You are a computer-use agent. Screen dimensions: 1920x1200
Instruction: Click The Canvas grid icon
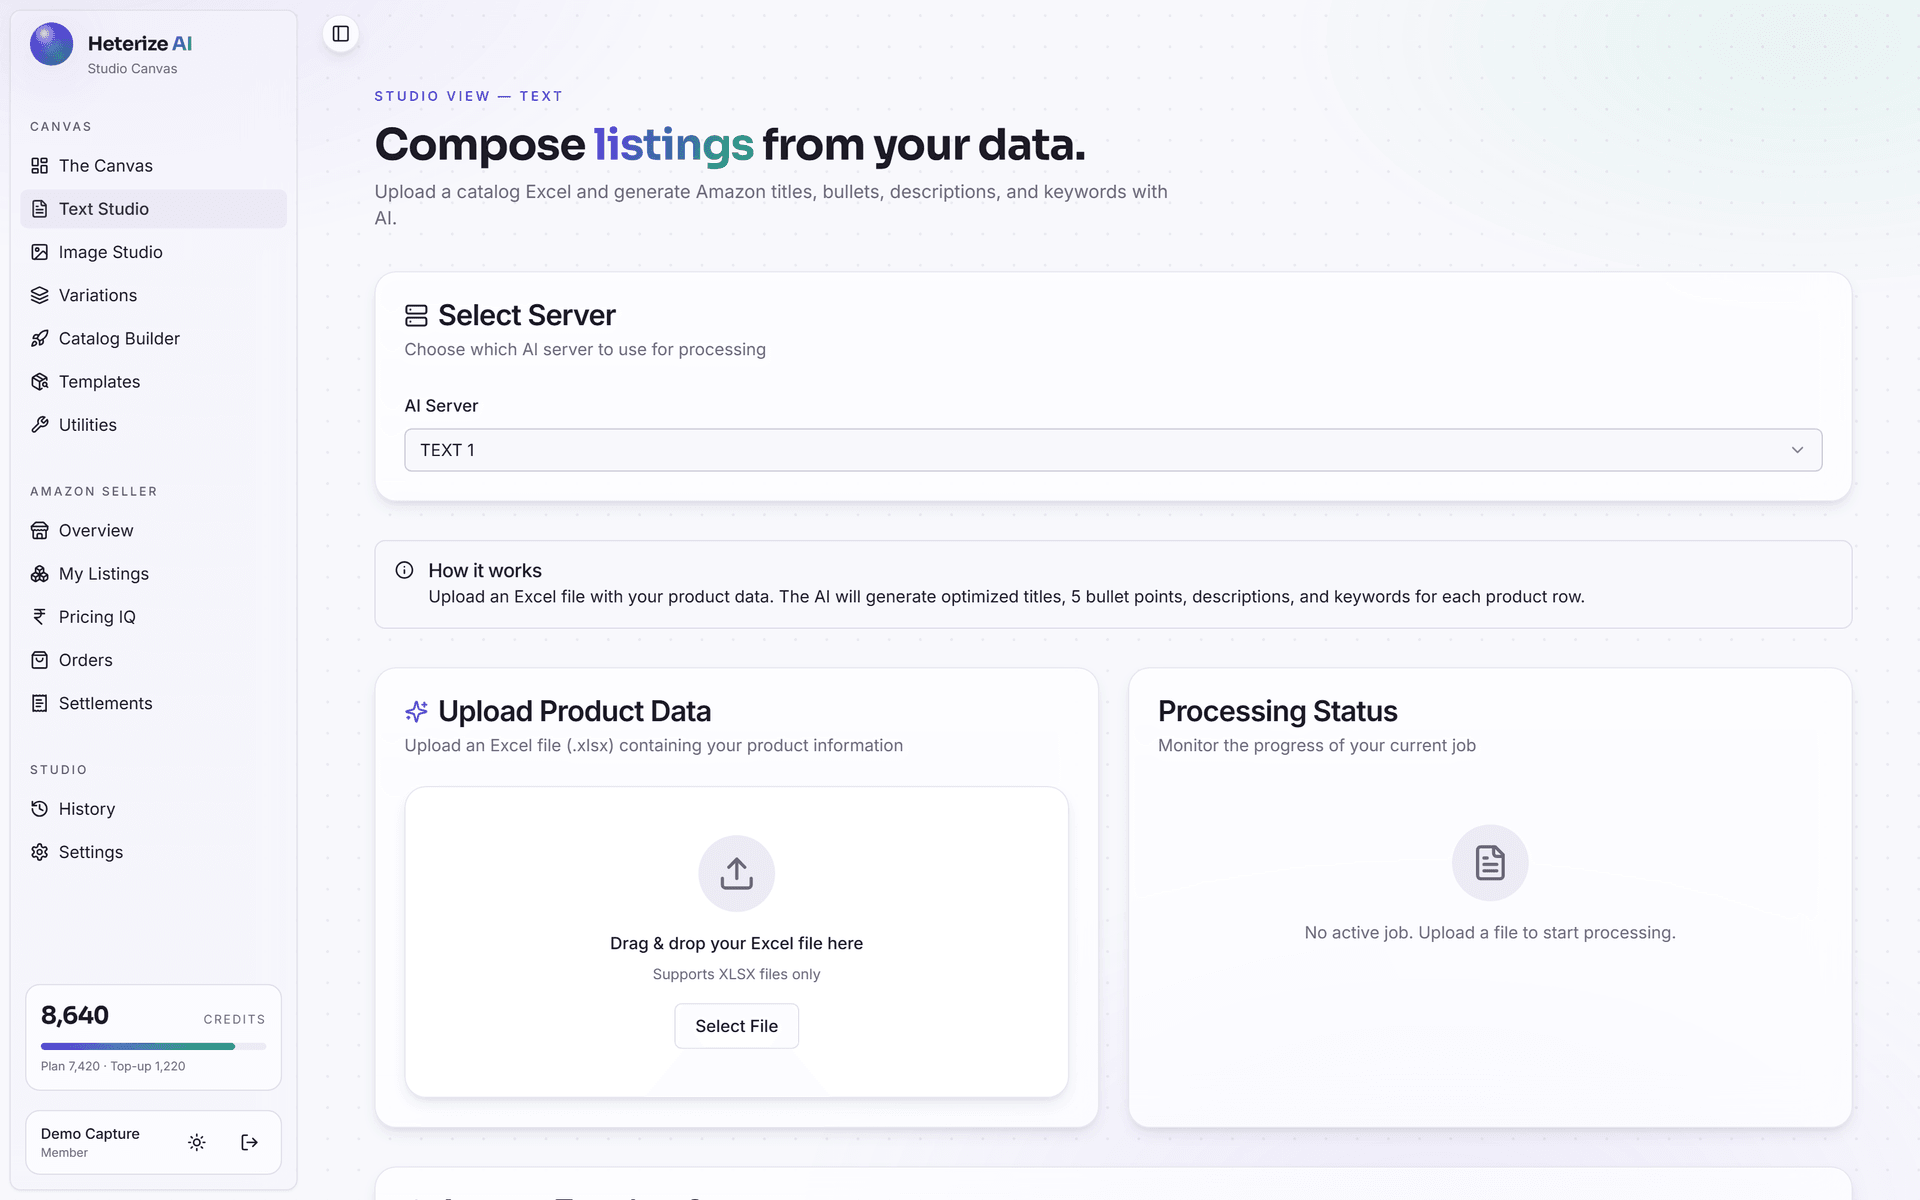(40, 166)
